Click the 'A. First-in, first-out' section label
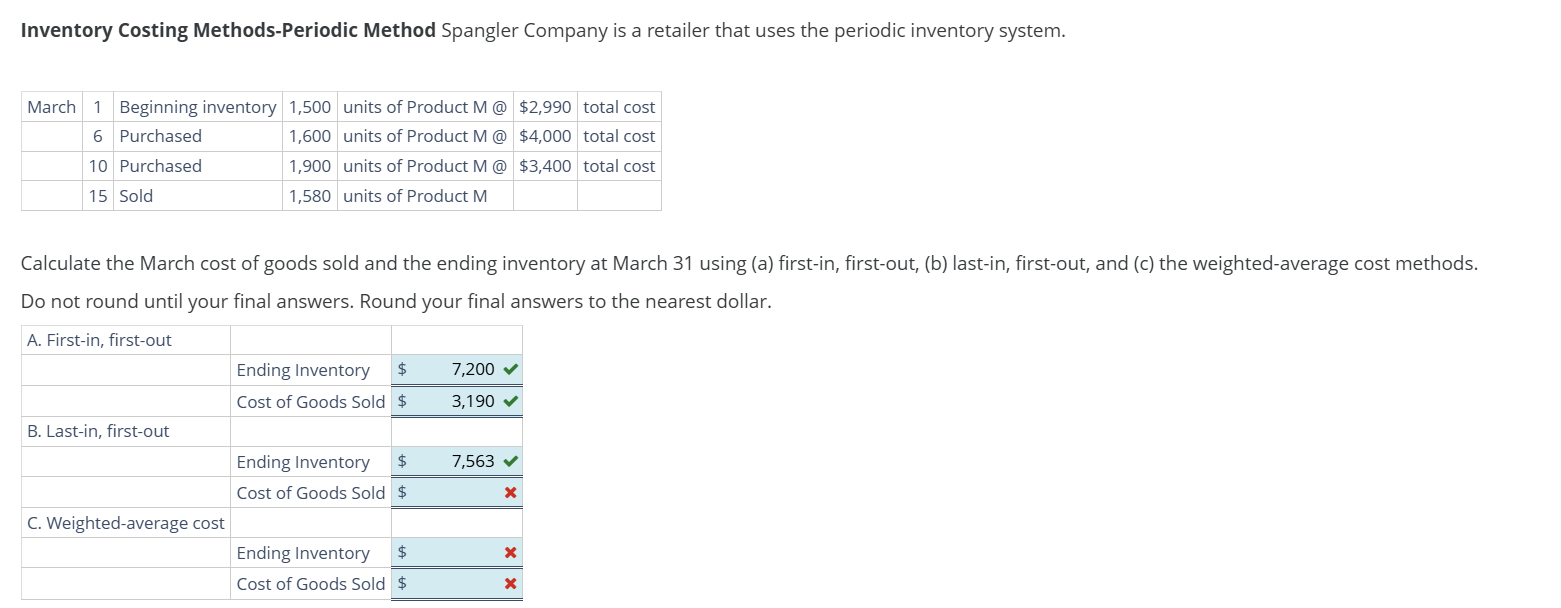The height and width of the screenshot is (608, 1561). coord(98,339)
